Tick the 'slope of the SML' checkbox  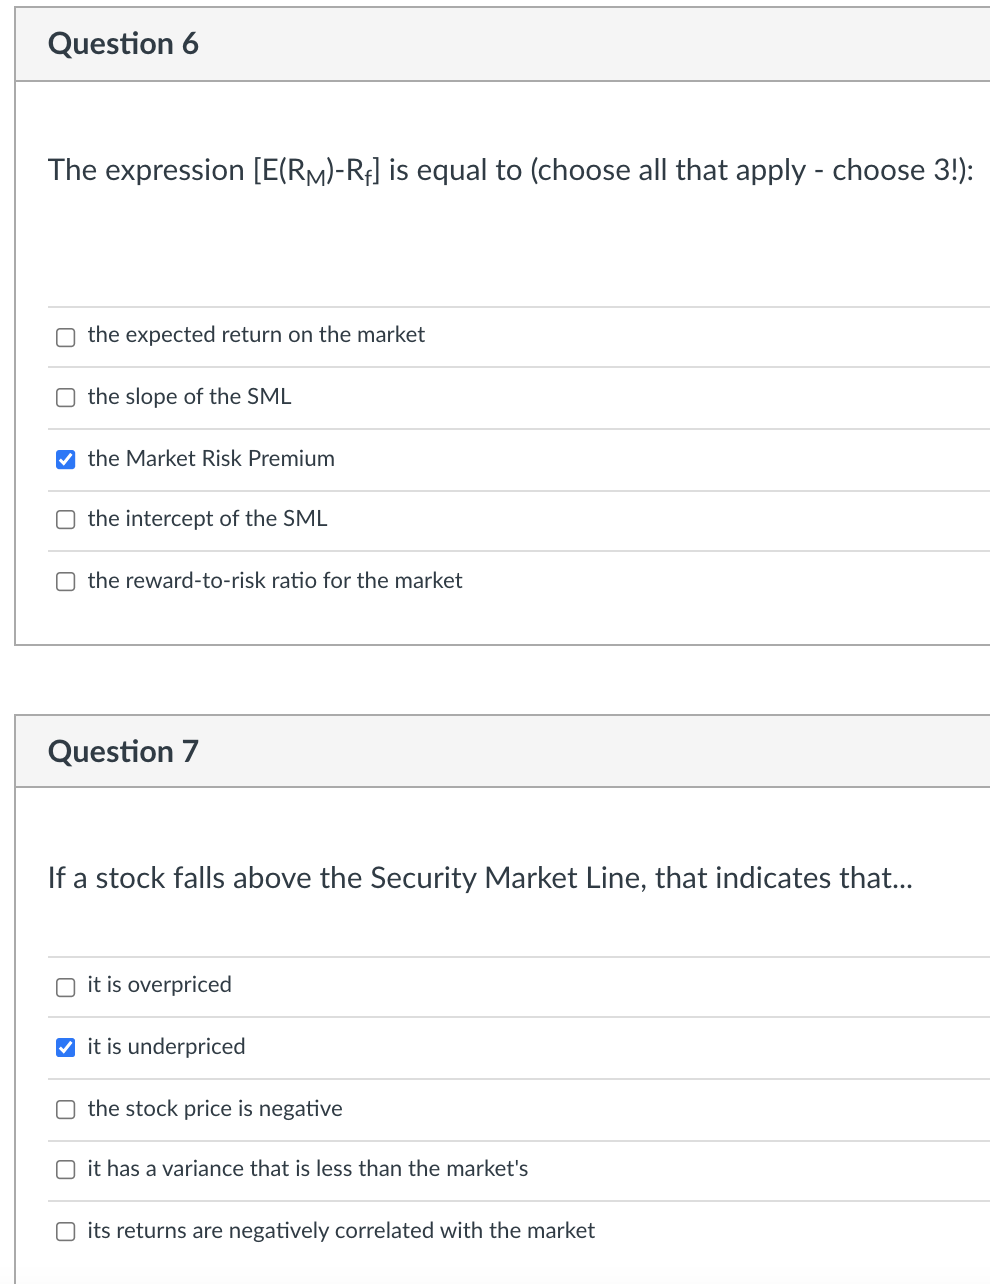click(x=65, y=398)
